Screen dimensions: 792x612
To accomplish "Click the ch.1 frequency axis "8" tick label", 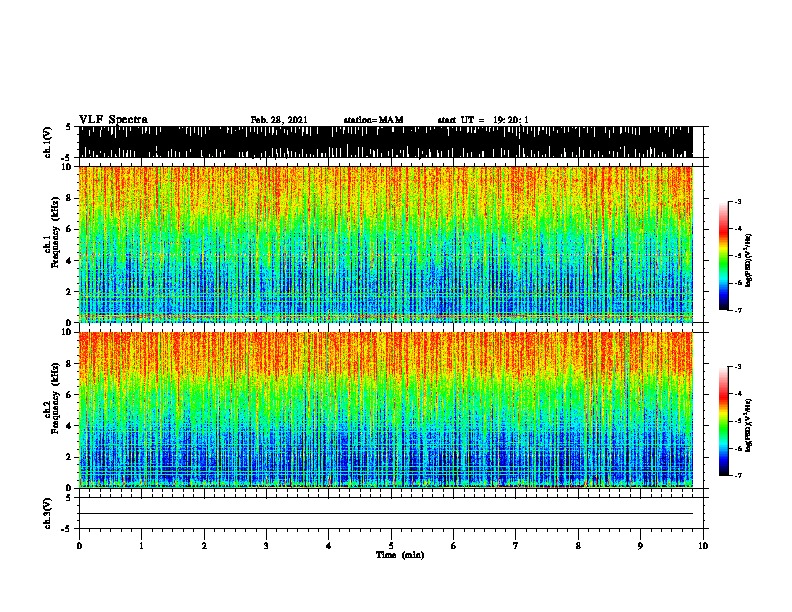I will tap(70, 198).
